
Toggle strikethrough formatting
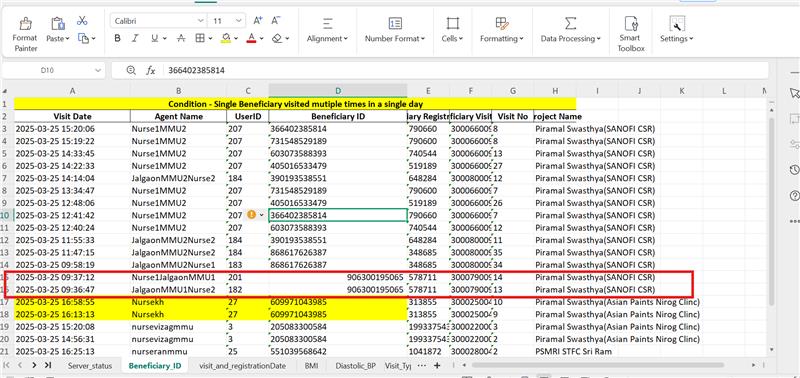coord(181,38)
